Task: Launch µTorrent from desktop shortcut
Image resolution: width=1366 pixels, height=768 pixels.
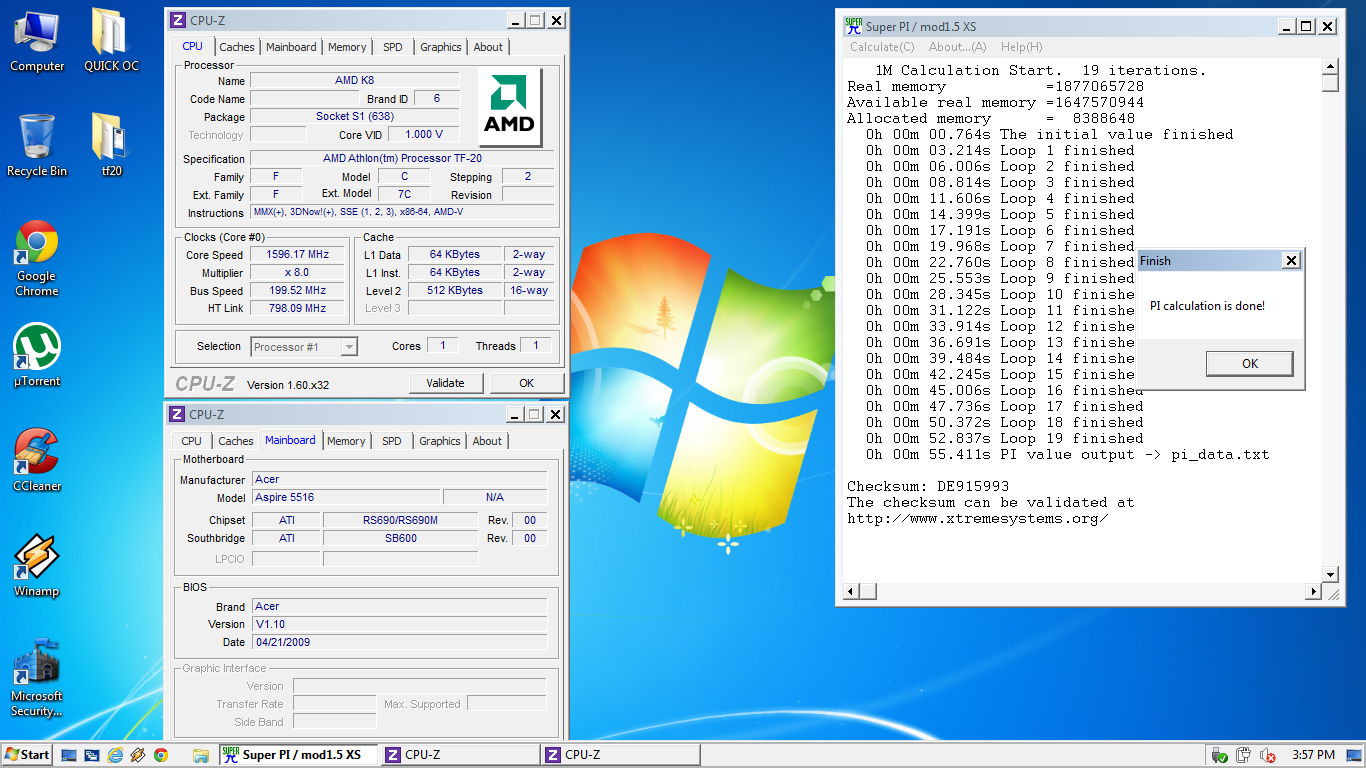Action: click(x=37, y=356)
